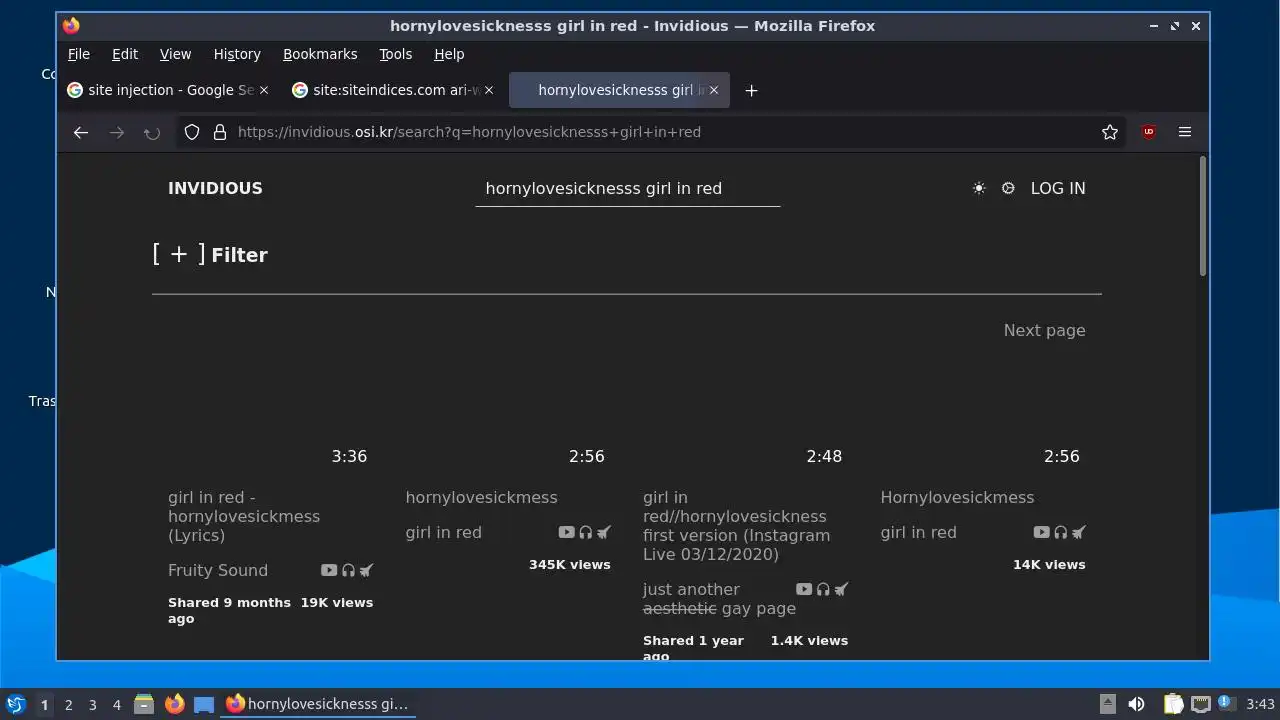Open the View menu
1280x720 pixels.
pyautogui.click(x=175, y=54)
